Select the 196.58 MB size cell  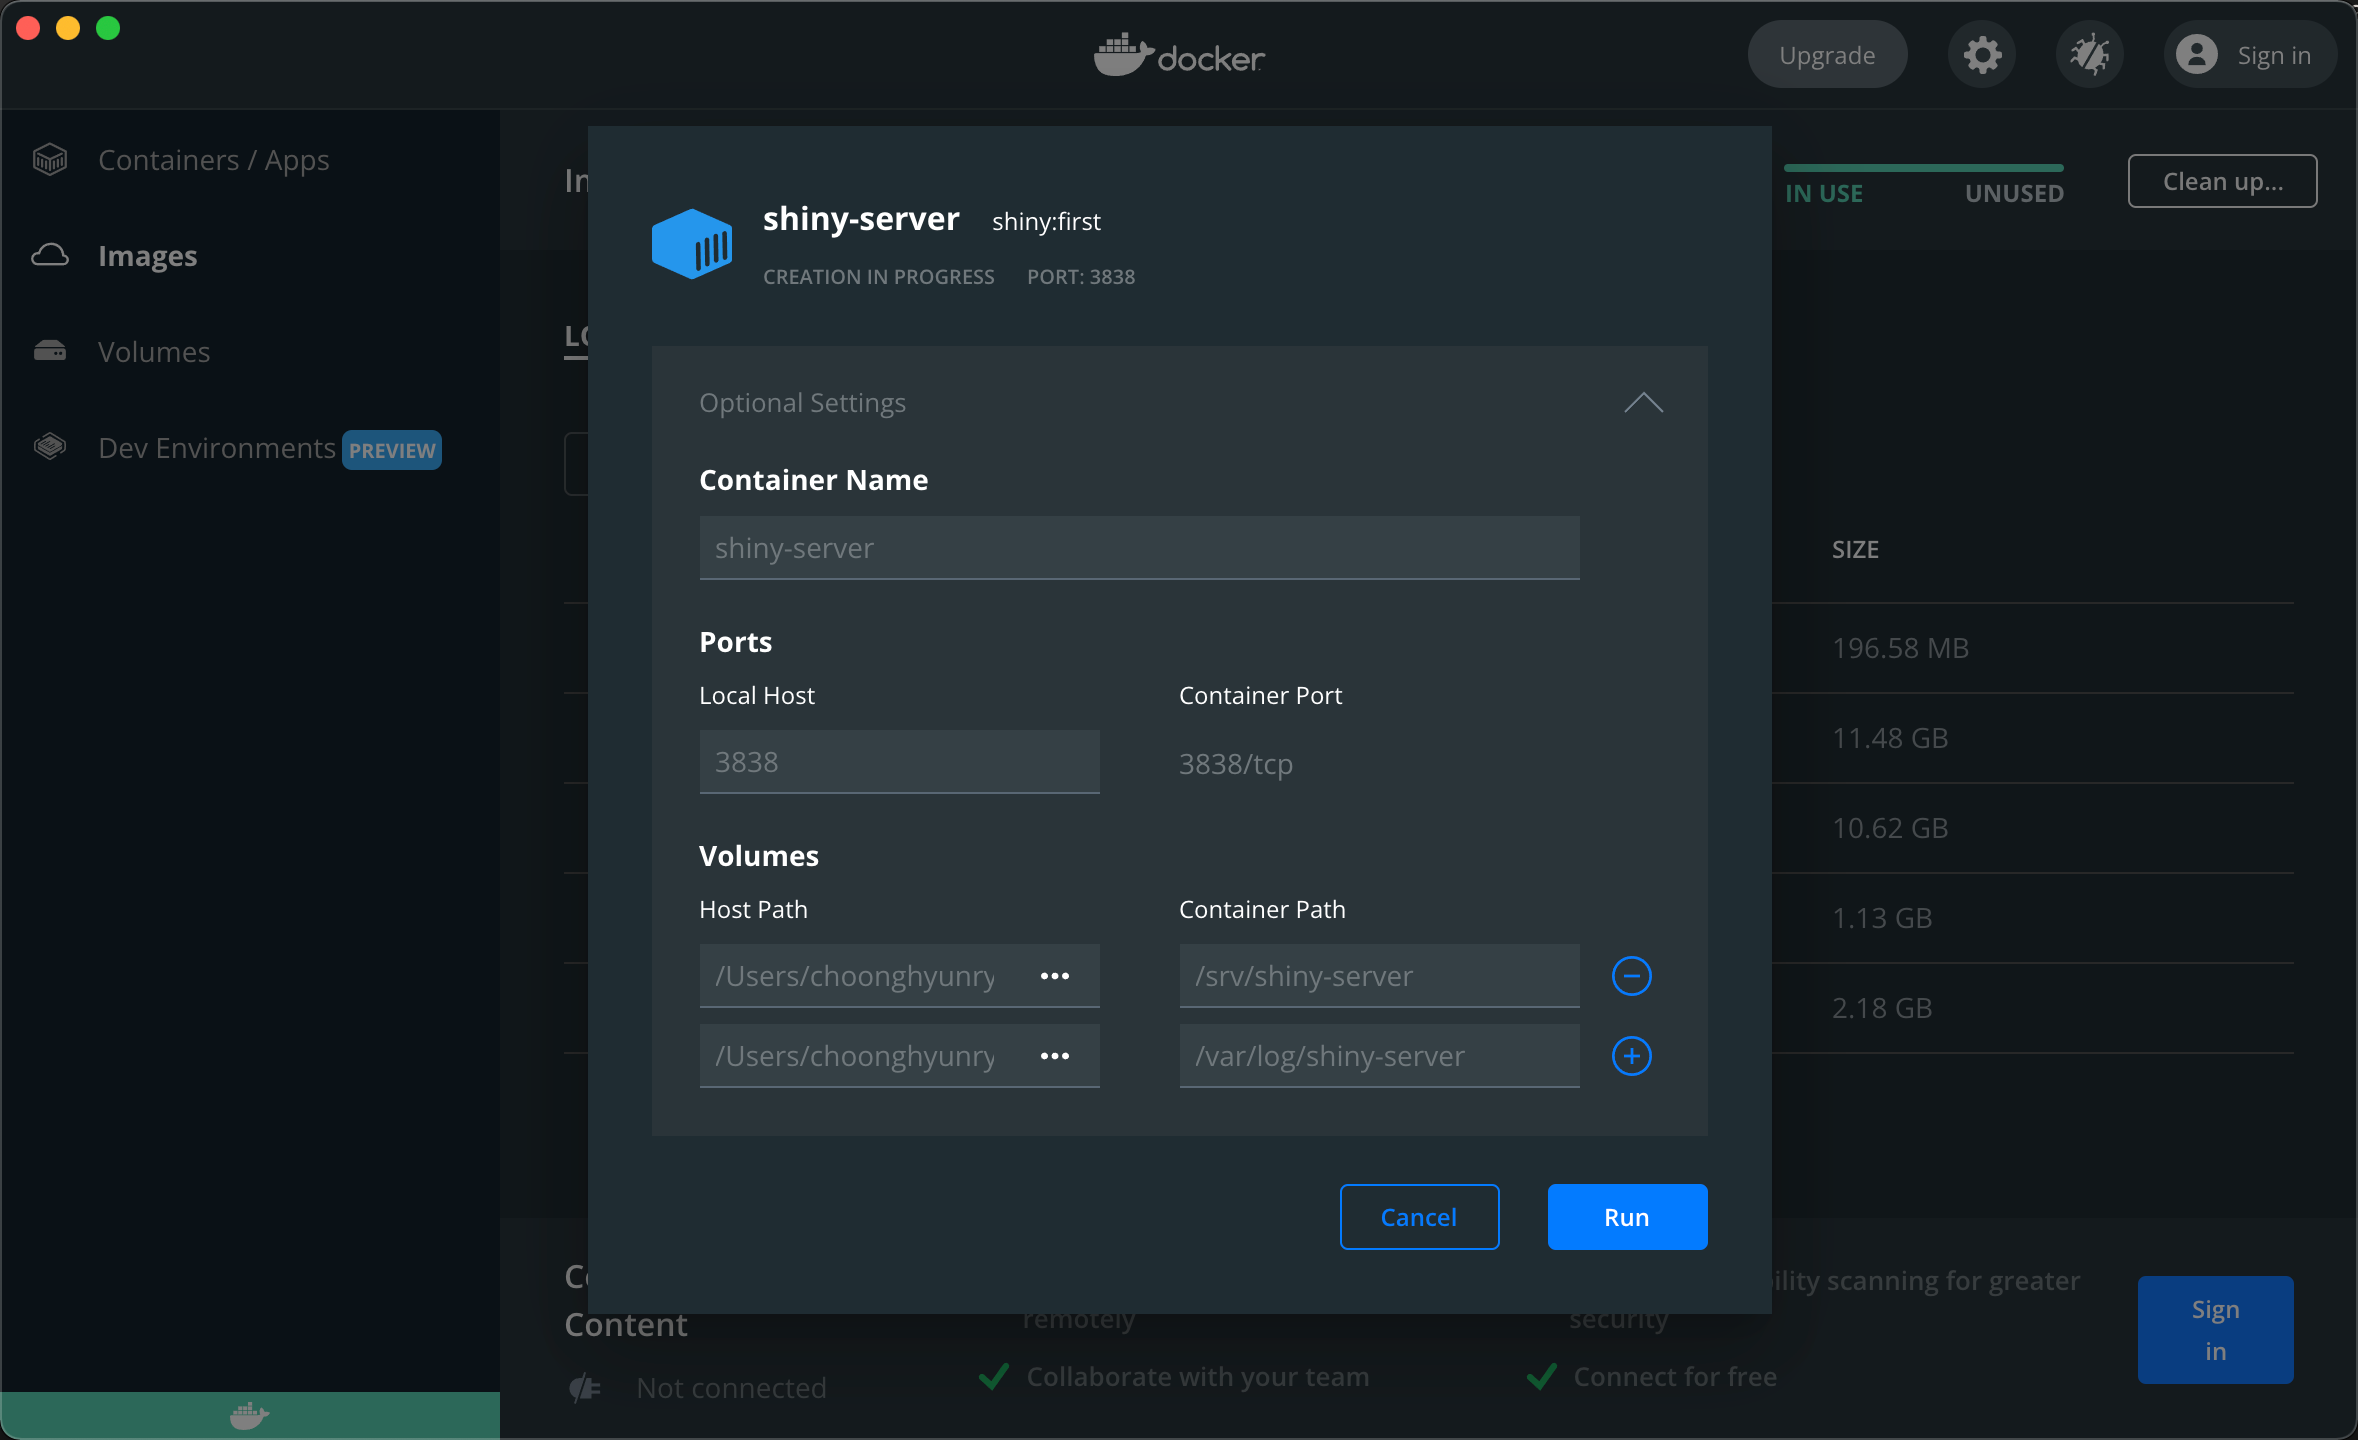[1900, 648]
